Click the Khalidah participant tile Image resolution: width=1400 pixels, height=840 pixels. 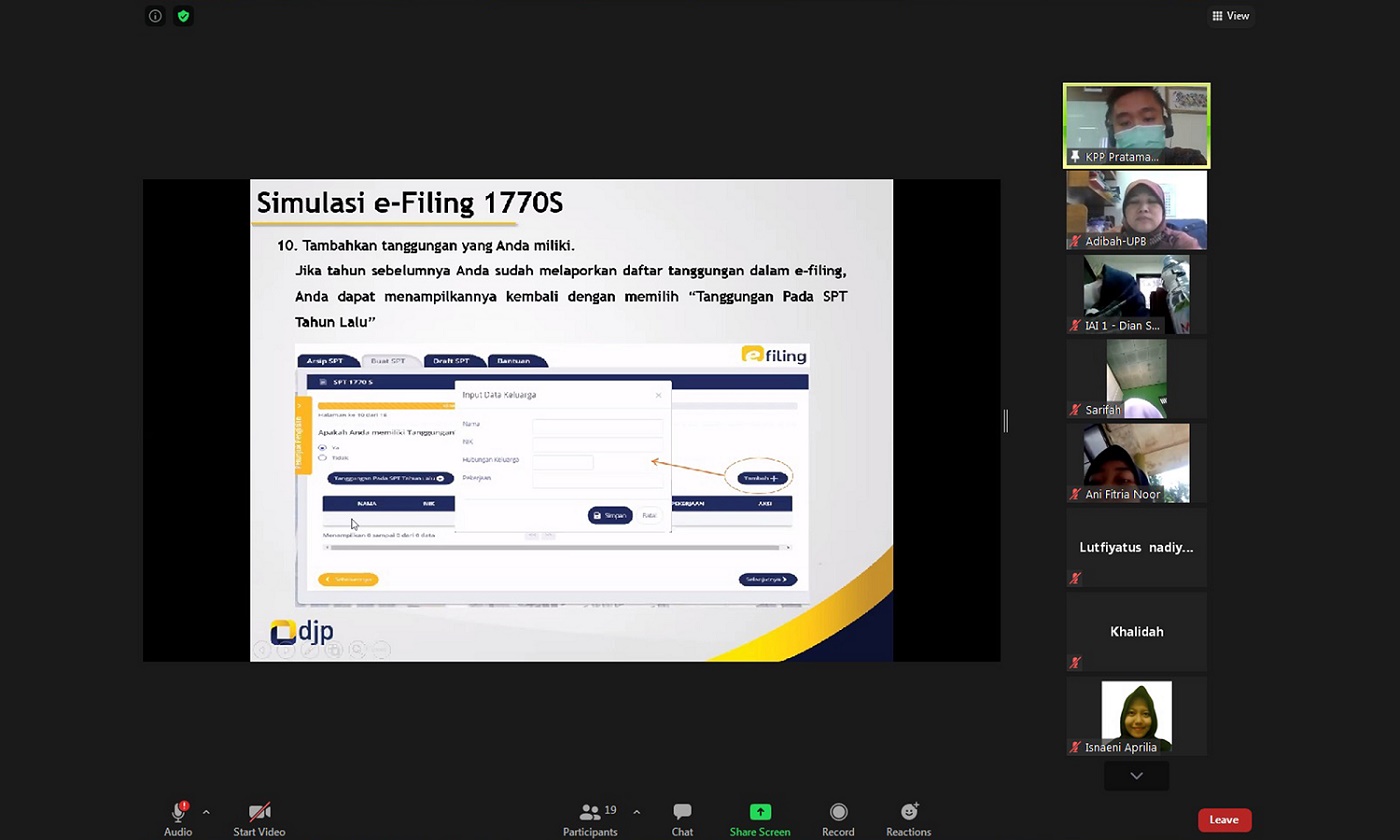tap(1136, 632)
